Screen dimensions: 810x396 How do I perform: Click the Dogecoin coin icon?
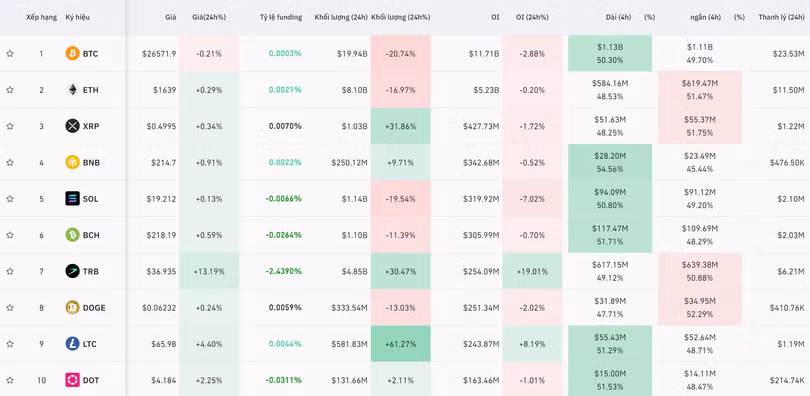click(x=72, y=308)
